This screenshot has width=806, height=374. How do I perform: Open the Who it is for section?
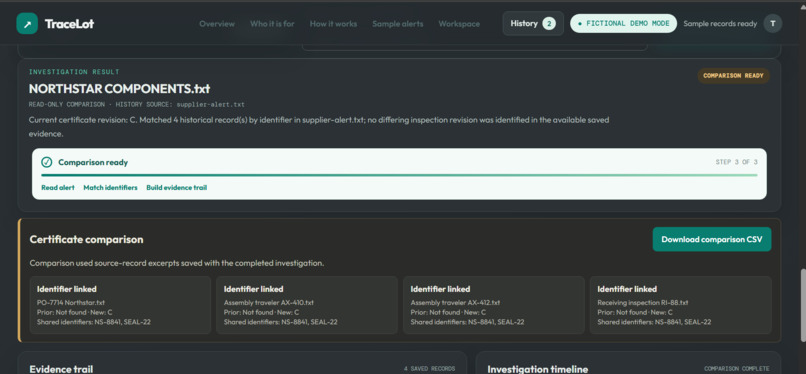point(272,24)
